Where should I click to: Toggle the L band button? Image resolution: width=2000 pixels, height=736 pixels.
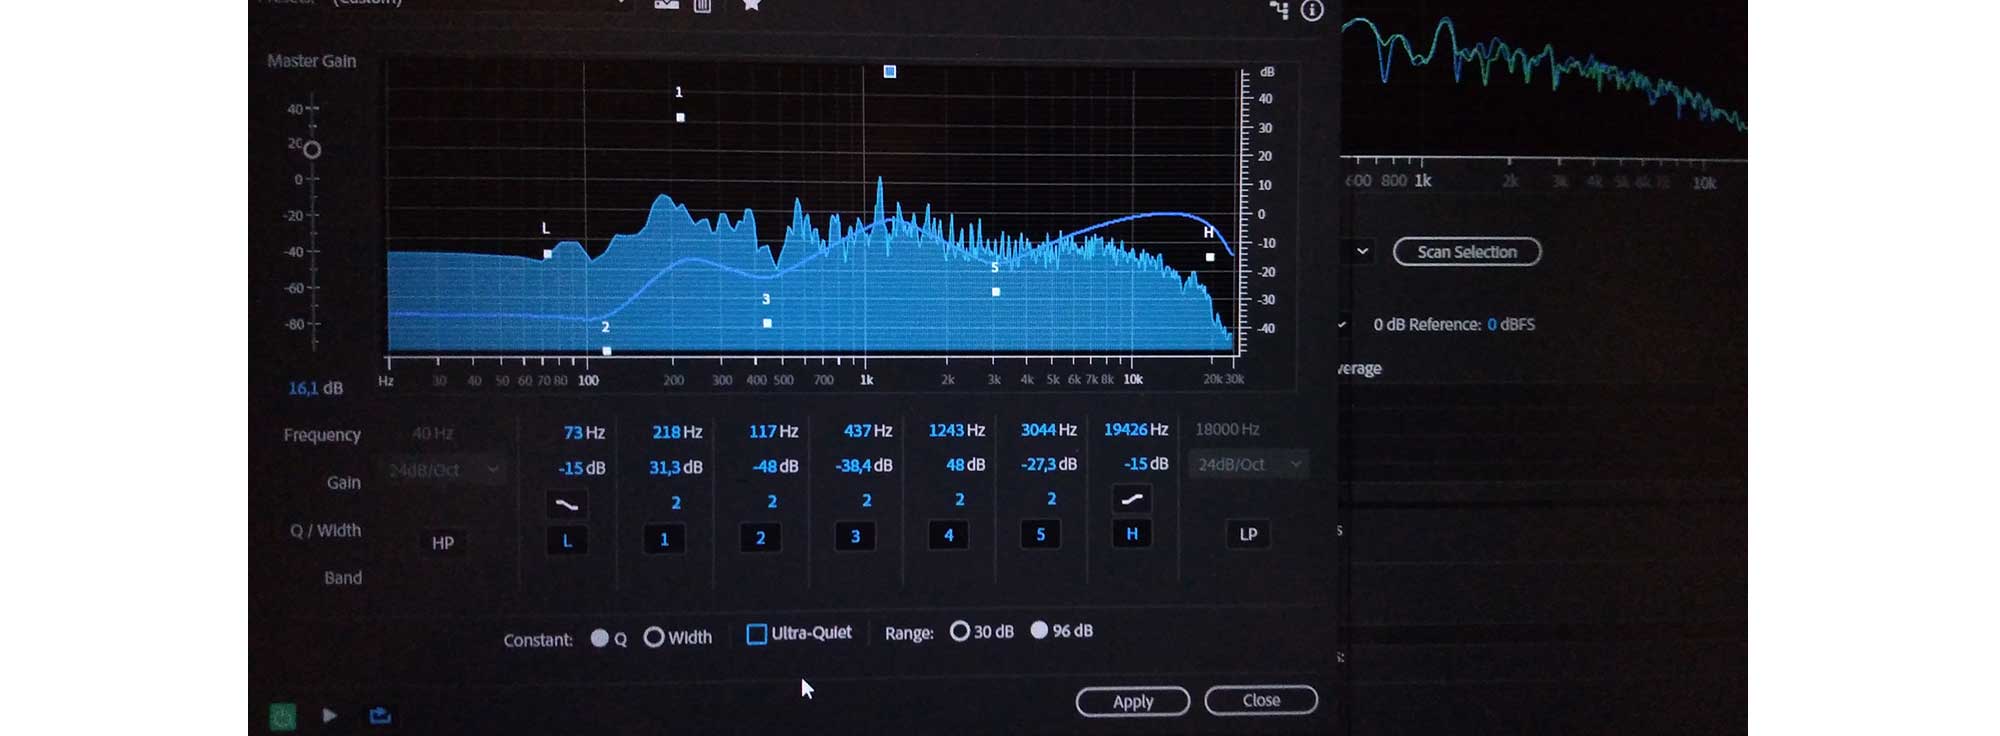coord(567,541)
